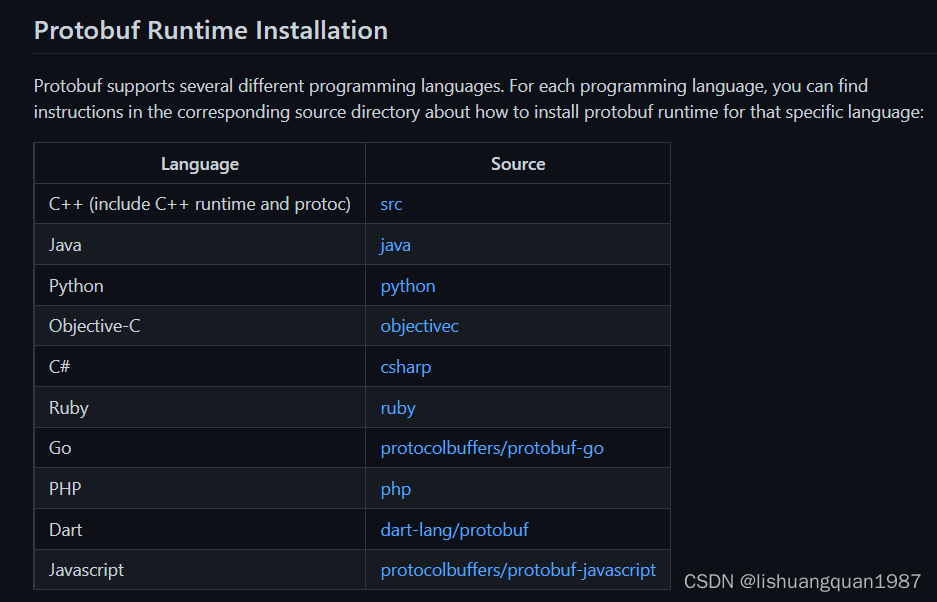Screen dimensions: 937x602
Task: Click the Javascript language cell
Action: click(x=86, y=570)
